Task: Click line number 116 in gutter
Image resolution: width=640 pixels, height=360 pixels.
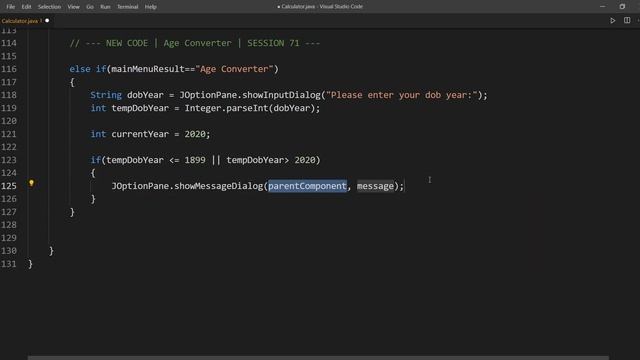Action: (x=9, y=69)
